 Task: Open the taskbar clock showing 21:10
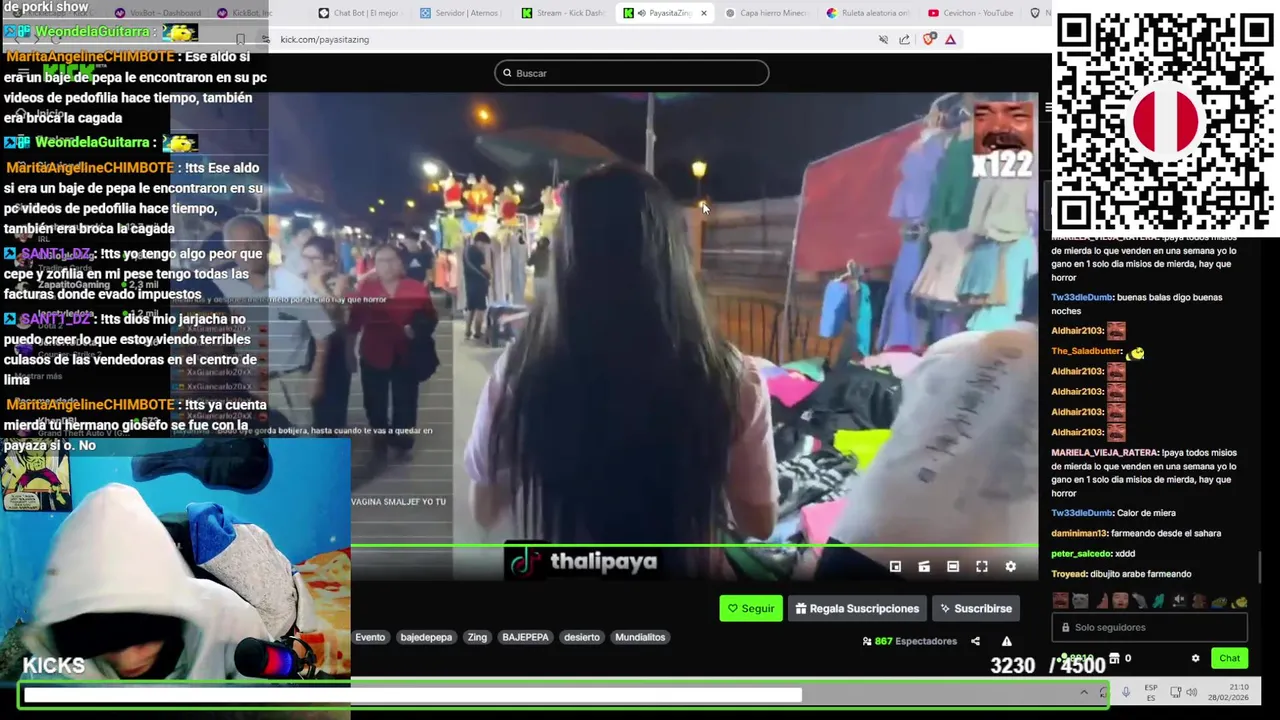[x=1228, y=692]
